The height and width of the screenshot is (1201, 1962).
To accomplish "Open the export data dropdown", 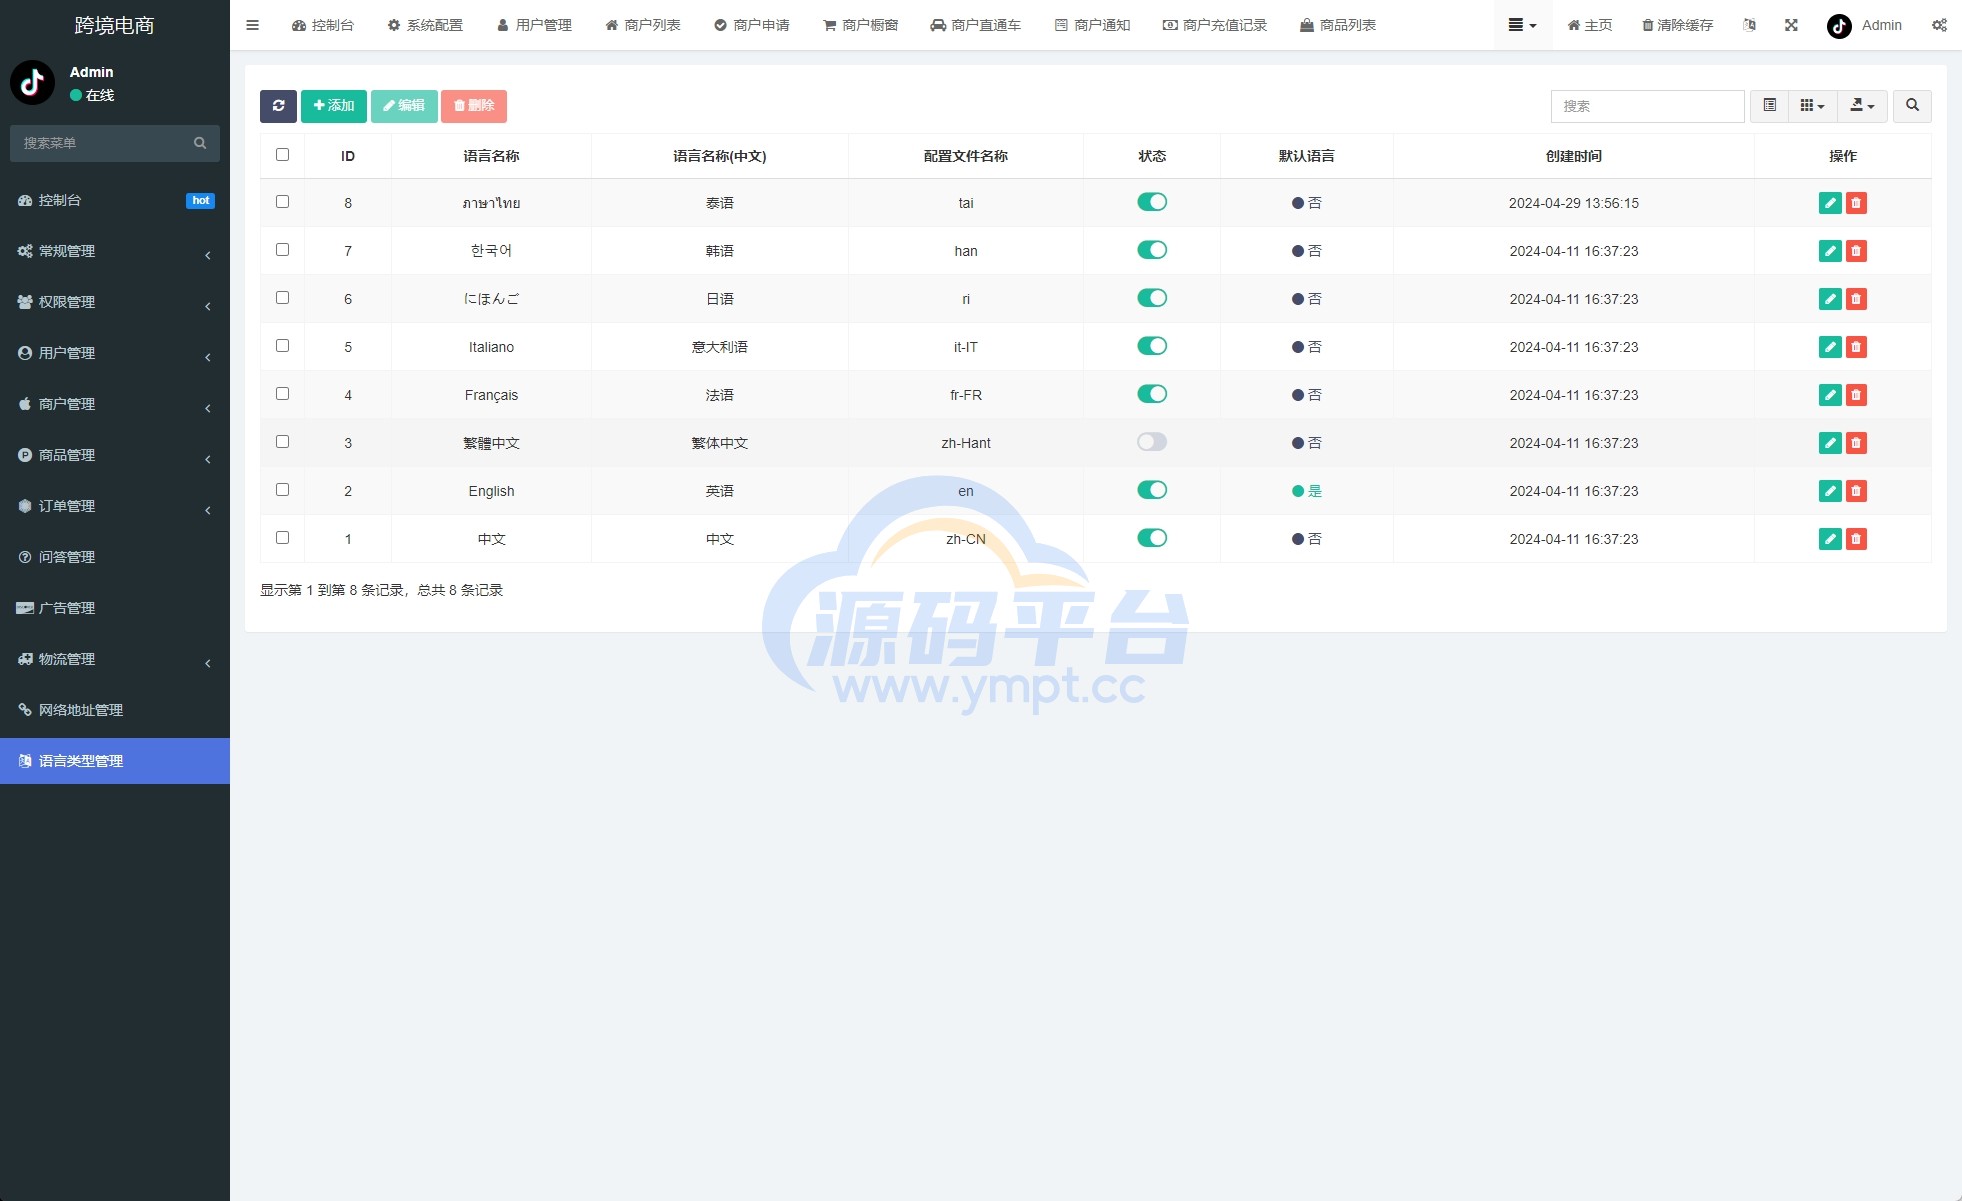I will (x=1862, y=106).
